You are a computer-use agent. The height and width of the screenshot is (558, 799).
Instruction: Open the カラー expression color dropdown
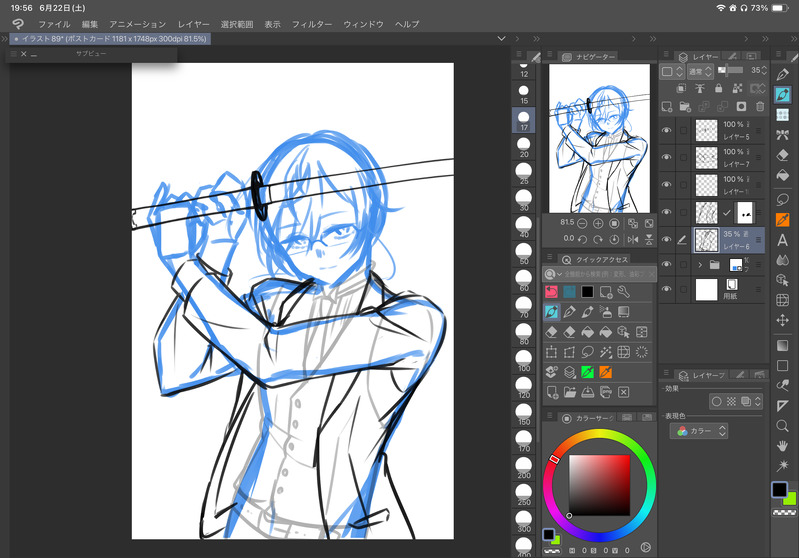pyautogui.click(x=699, y=431)
